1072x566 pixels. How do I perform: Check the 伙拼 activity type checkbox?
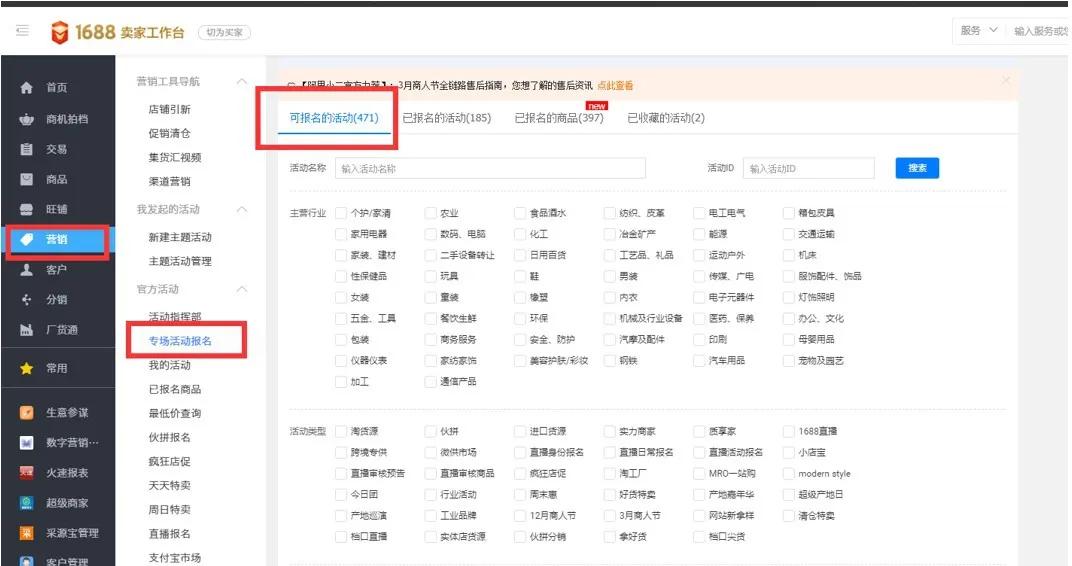tap(430, 431)
